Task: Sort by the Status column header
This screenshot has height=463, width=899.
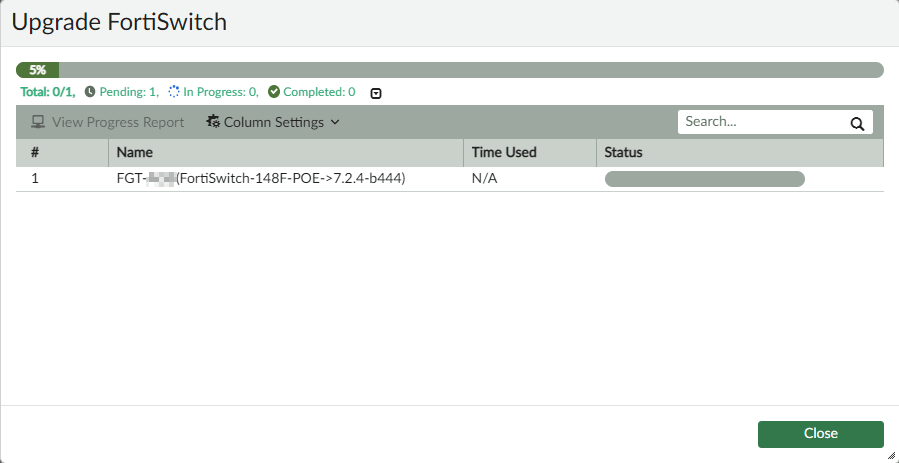Action: pyautogui.click(x=740, y=152)
